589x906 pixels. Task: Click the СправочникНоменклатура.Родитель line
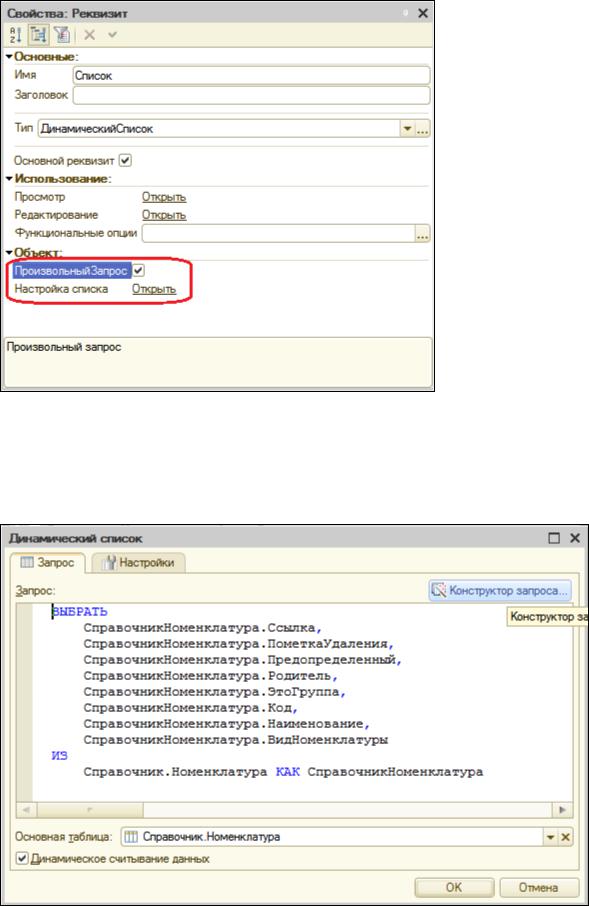coord(210,675)
